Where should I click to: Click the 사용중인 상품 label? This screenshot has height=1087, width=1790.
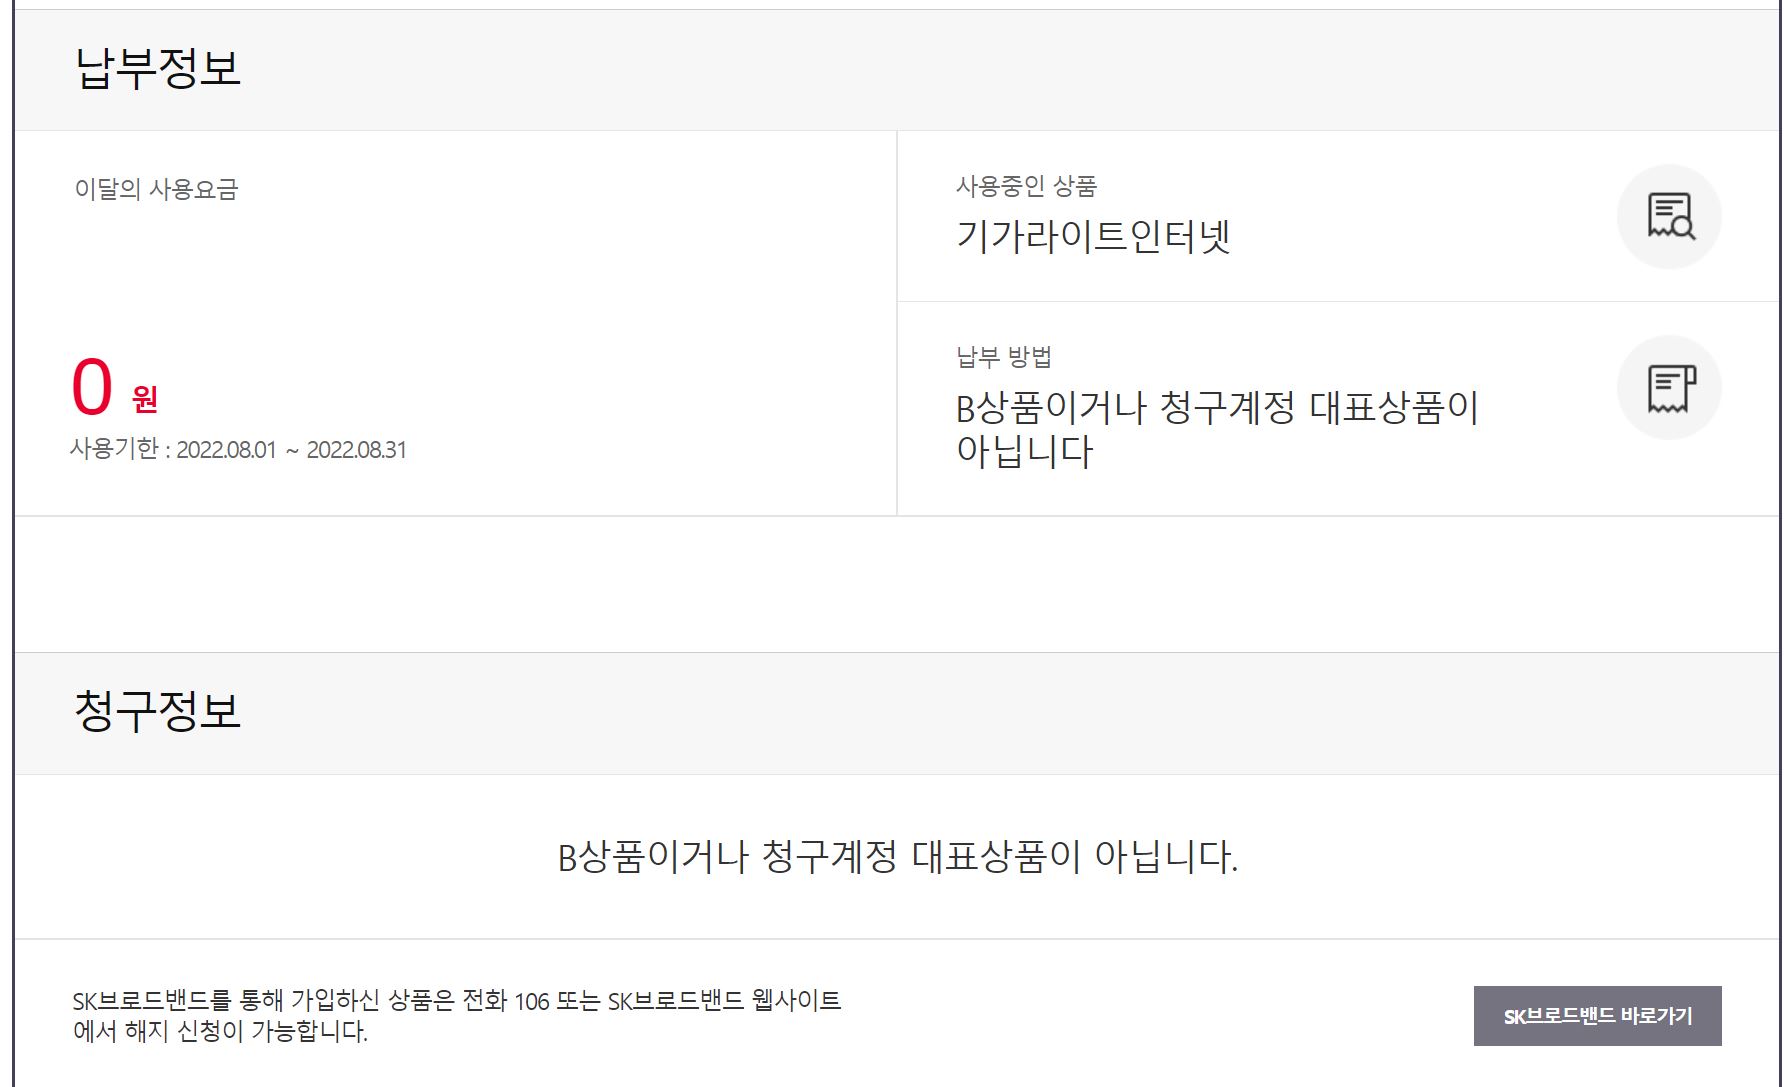pyautogui.click(x=1026, y=186)
